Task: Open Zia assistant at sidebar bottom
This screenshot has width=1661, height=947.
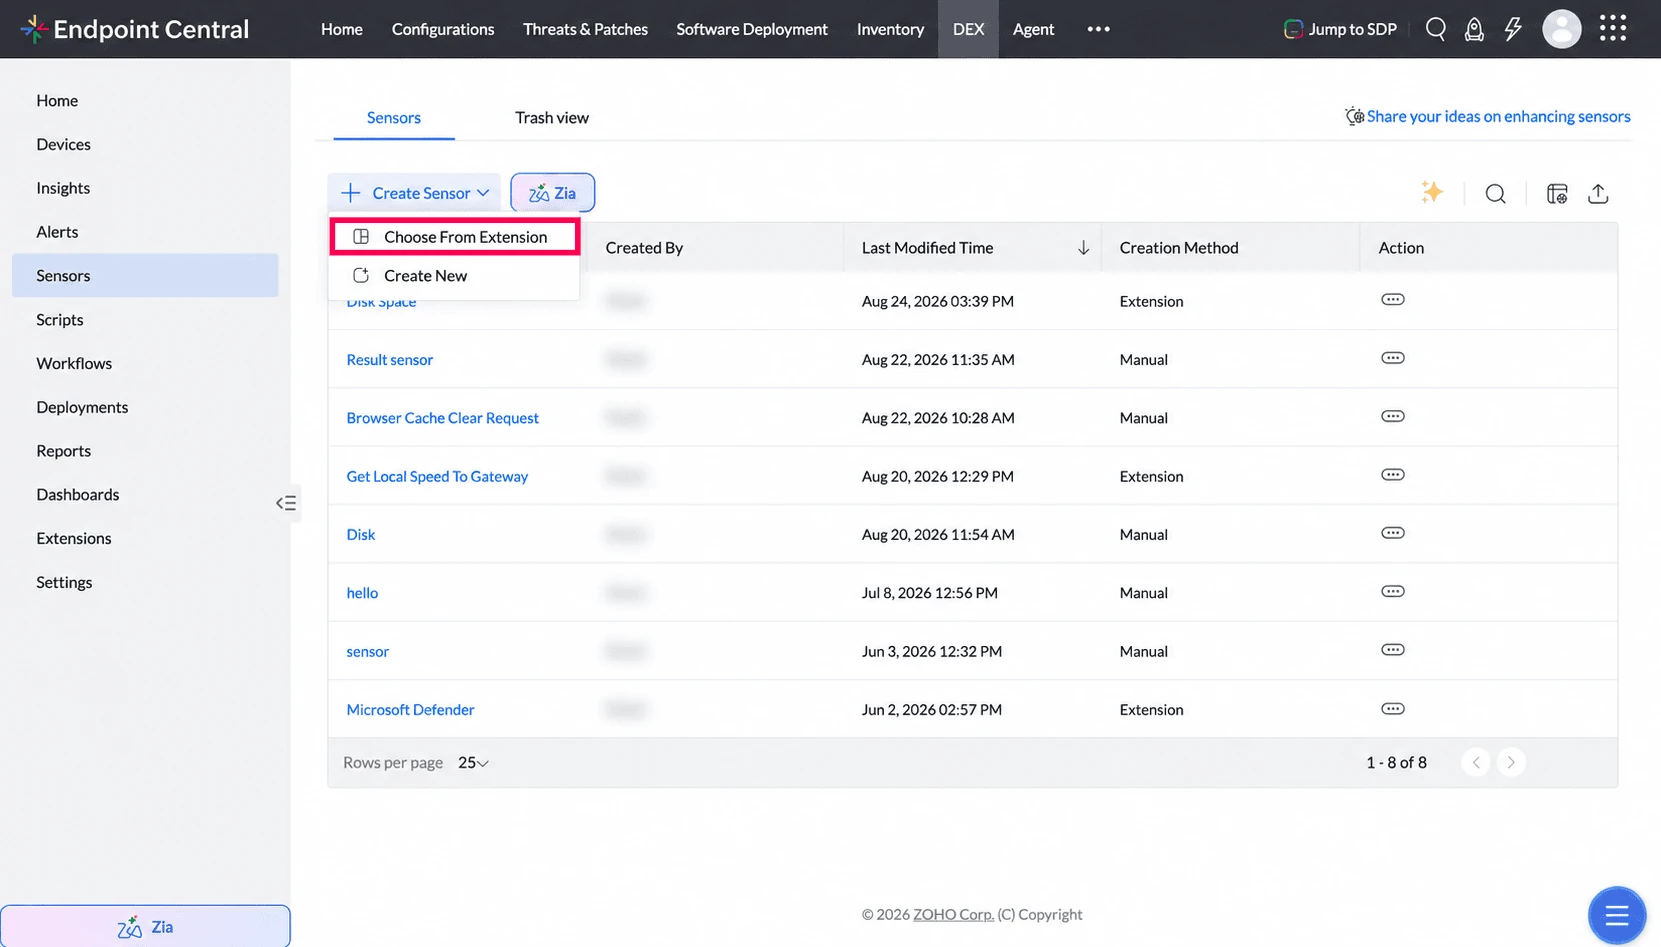Action: click(145, 926)
